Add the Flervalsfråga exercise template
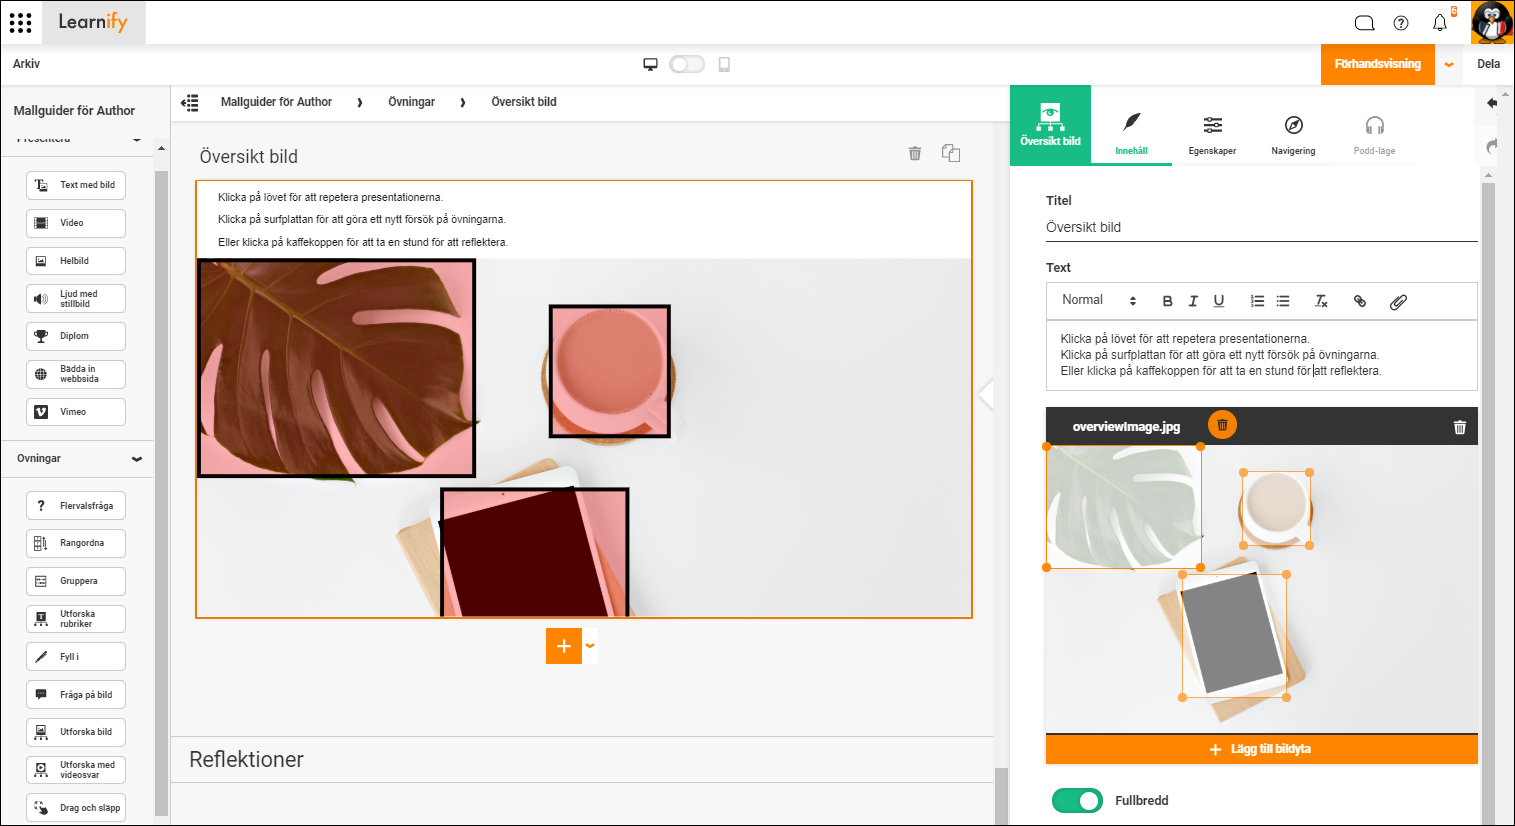 point(76,506)
